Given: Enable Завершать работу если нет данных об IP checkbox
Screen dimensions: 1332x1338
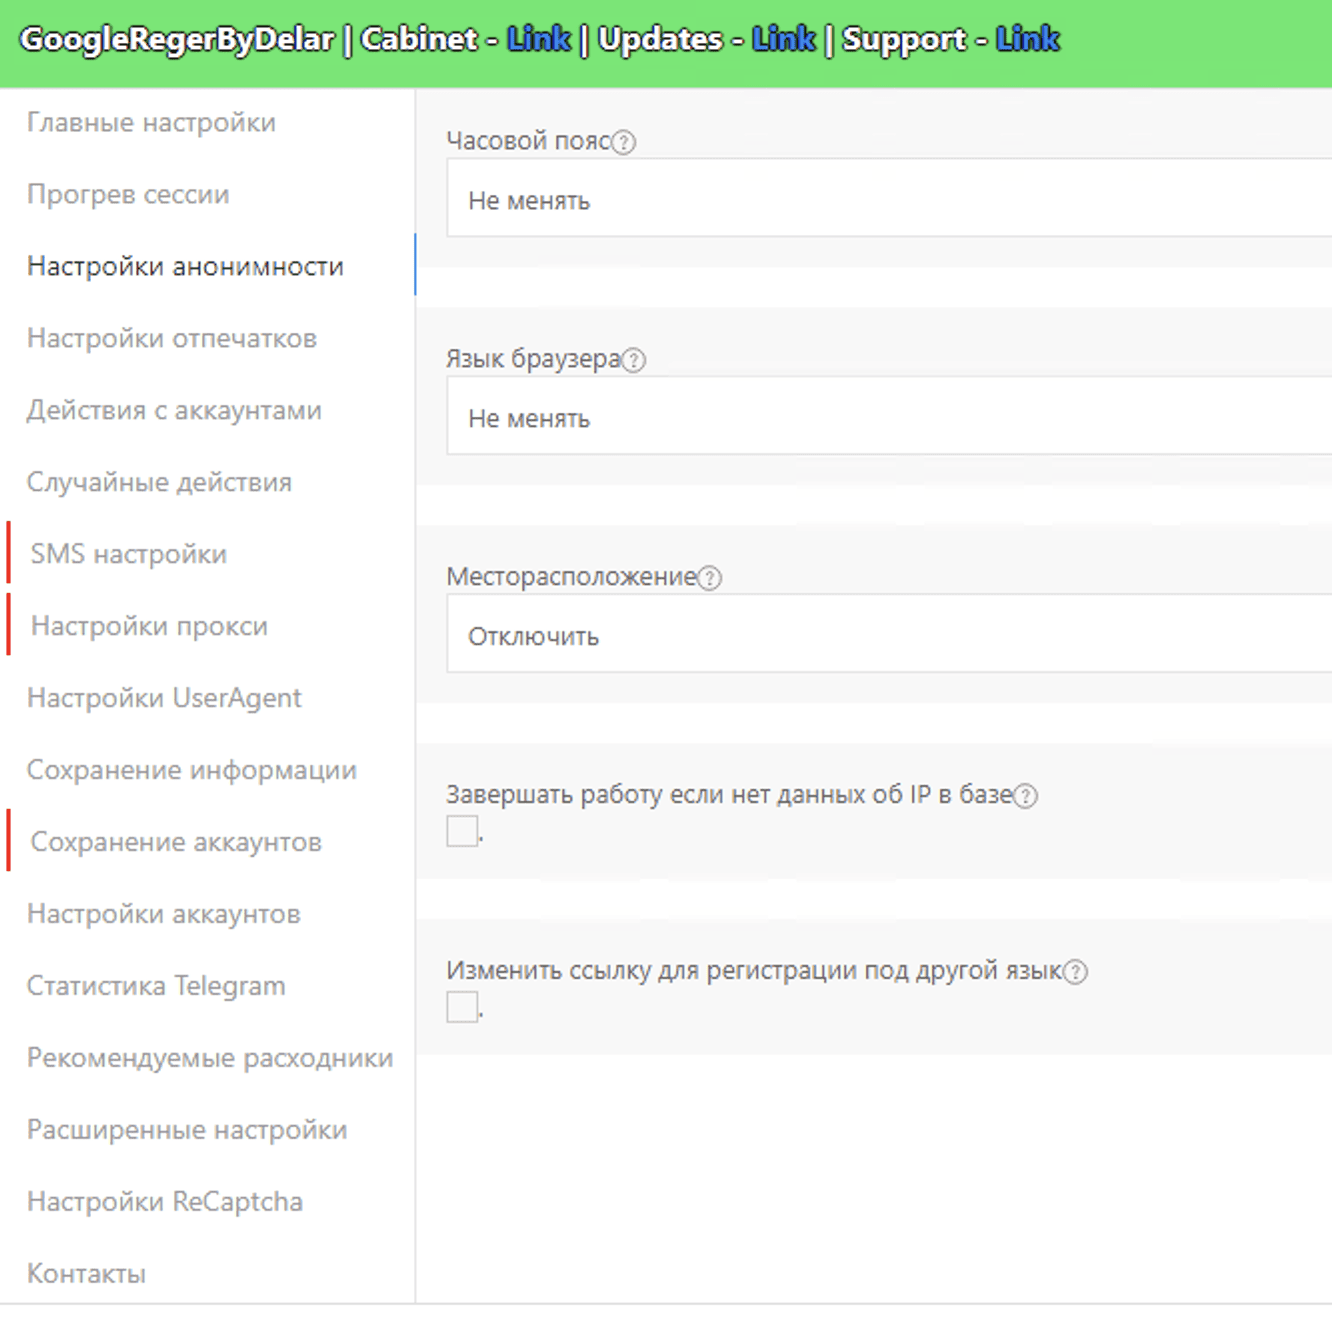Looking at the screenshot, I should point(462,831).
